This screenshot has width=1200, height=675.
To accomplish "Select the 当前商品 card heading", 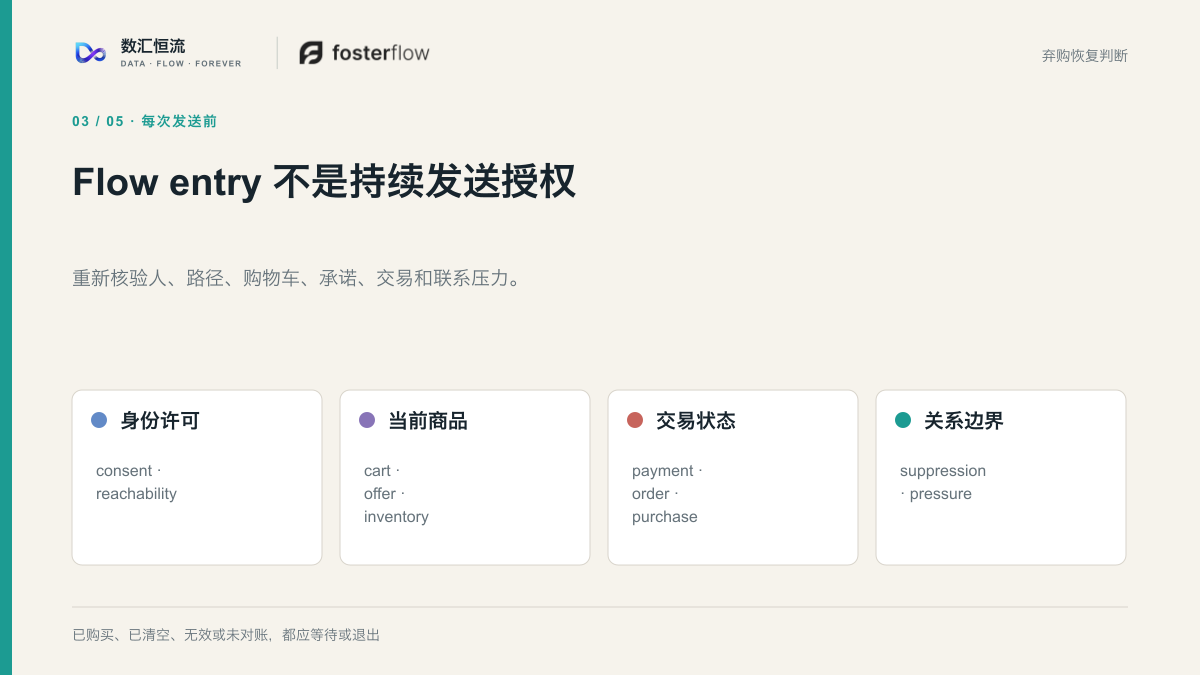I will coord(428,421).
